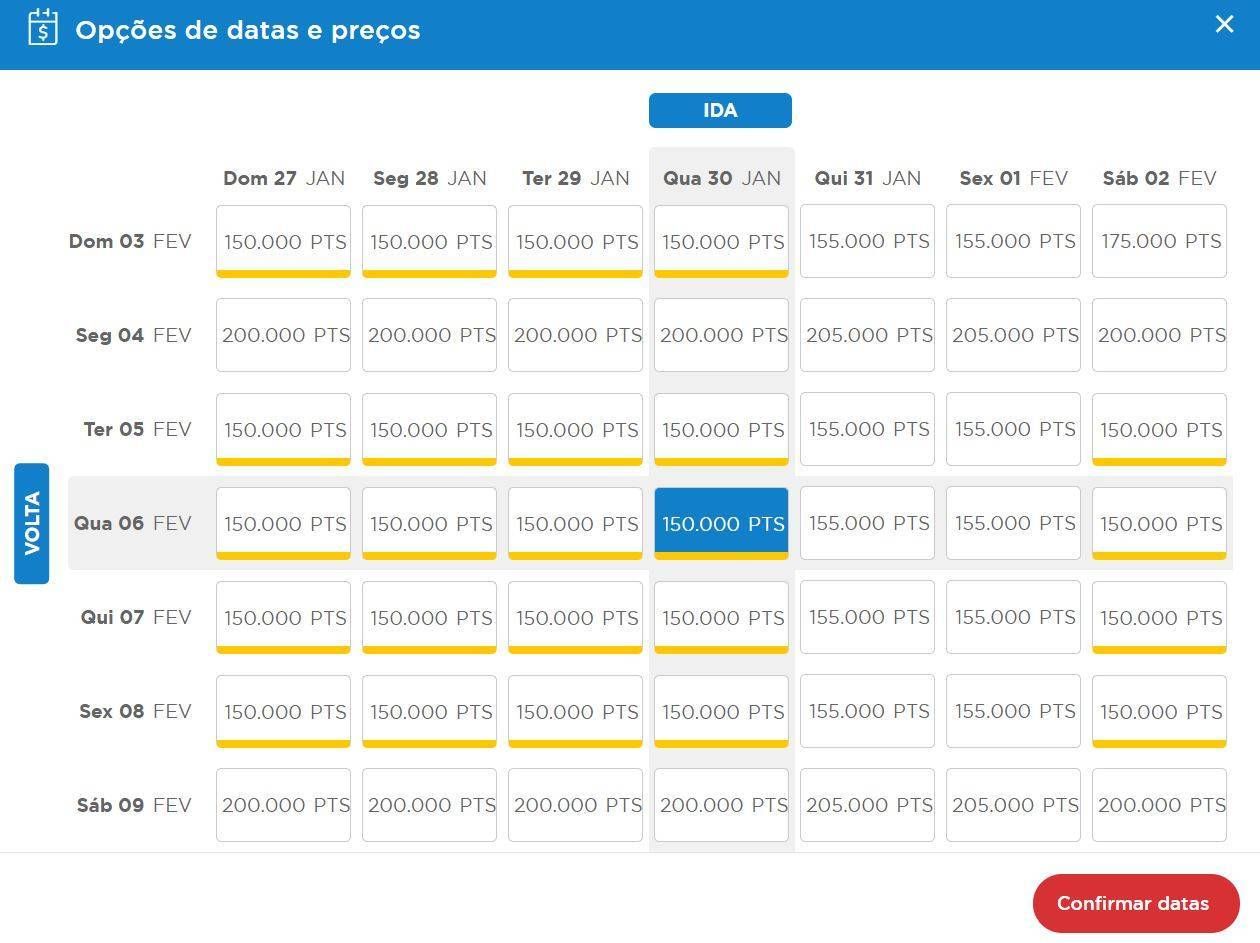1260x943 pixels.
Task: Select the highlighted Qua 30 / Qua 06 price cell
Action: (x=721, y=523)
